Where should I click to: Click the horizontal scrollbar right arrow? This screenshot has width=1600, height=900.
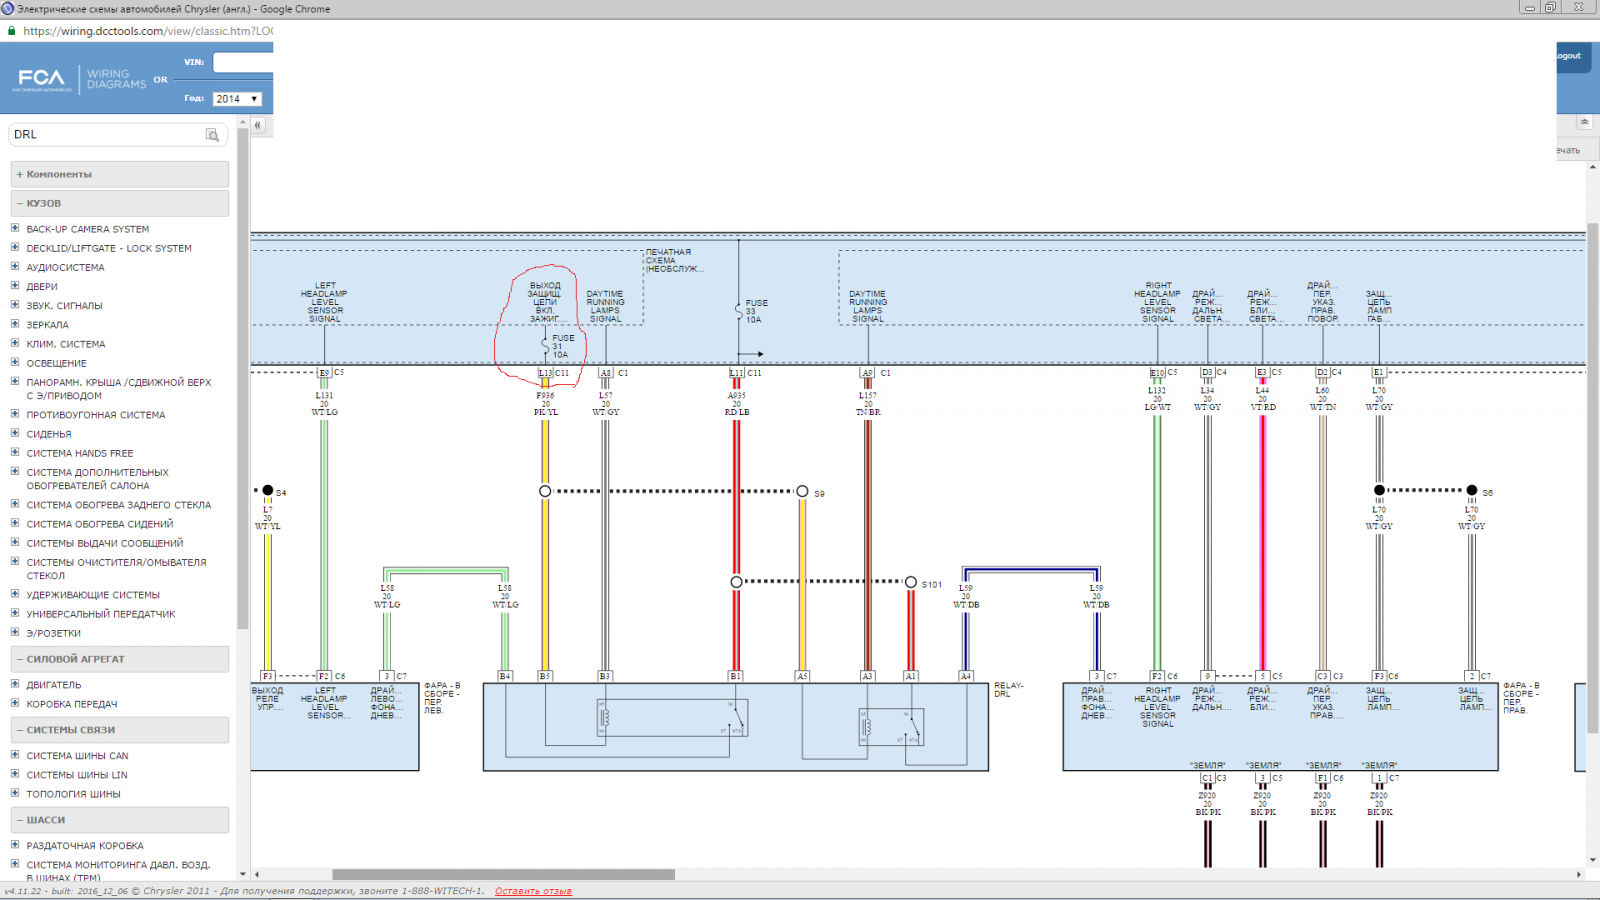pyautogui.click(x=1579, y=875)
